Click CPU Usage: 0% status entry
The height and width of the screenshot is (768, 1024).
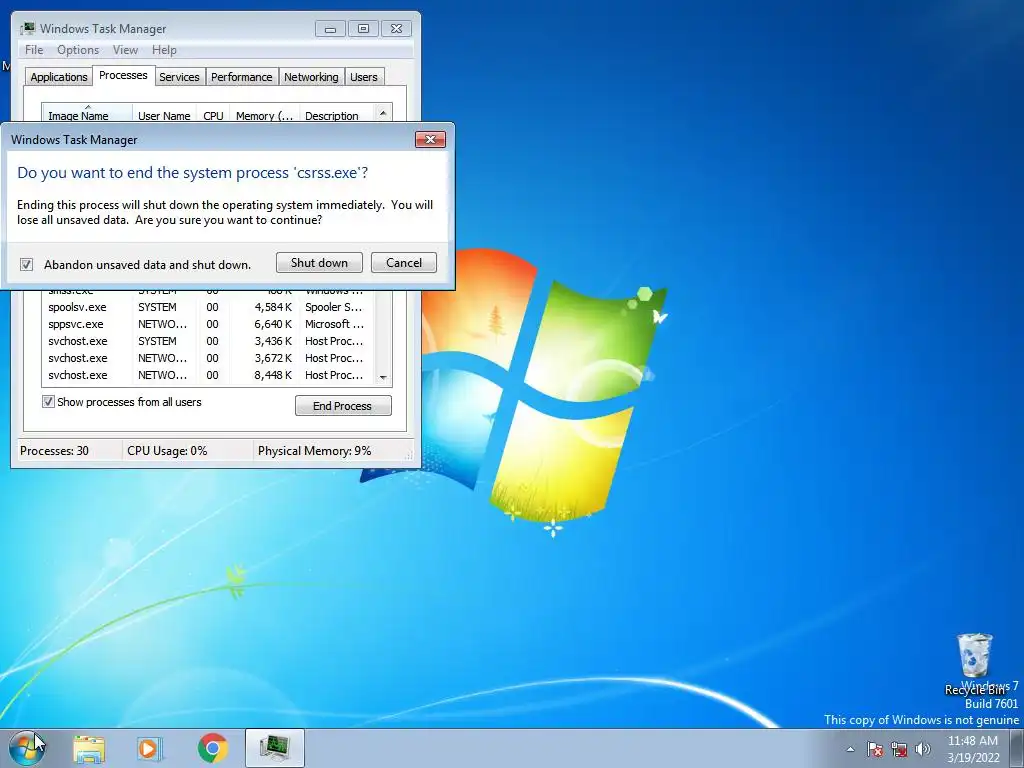tap(167, 451)
